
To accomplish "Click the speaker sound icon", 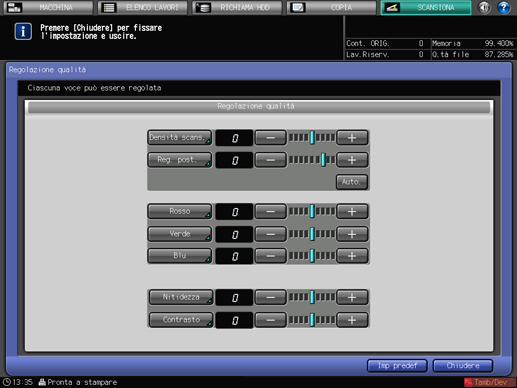I will point(485,7).
